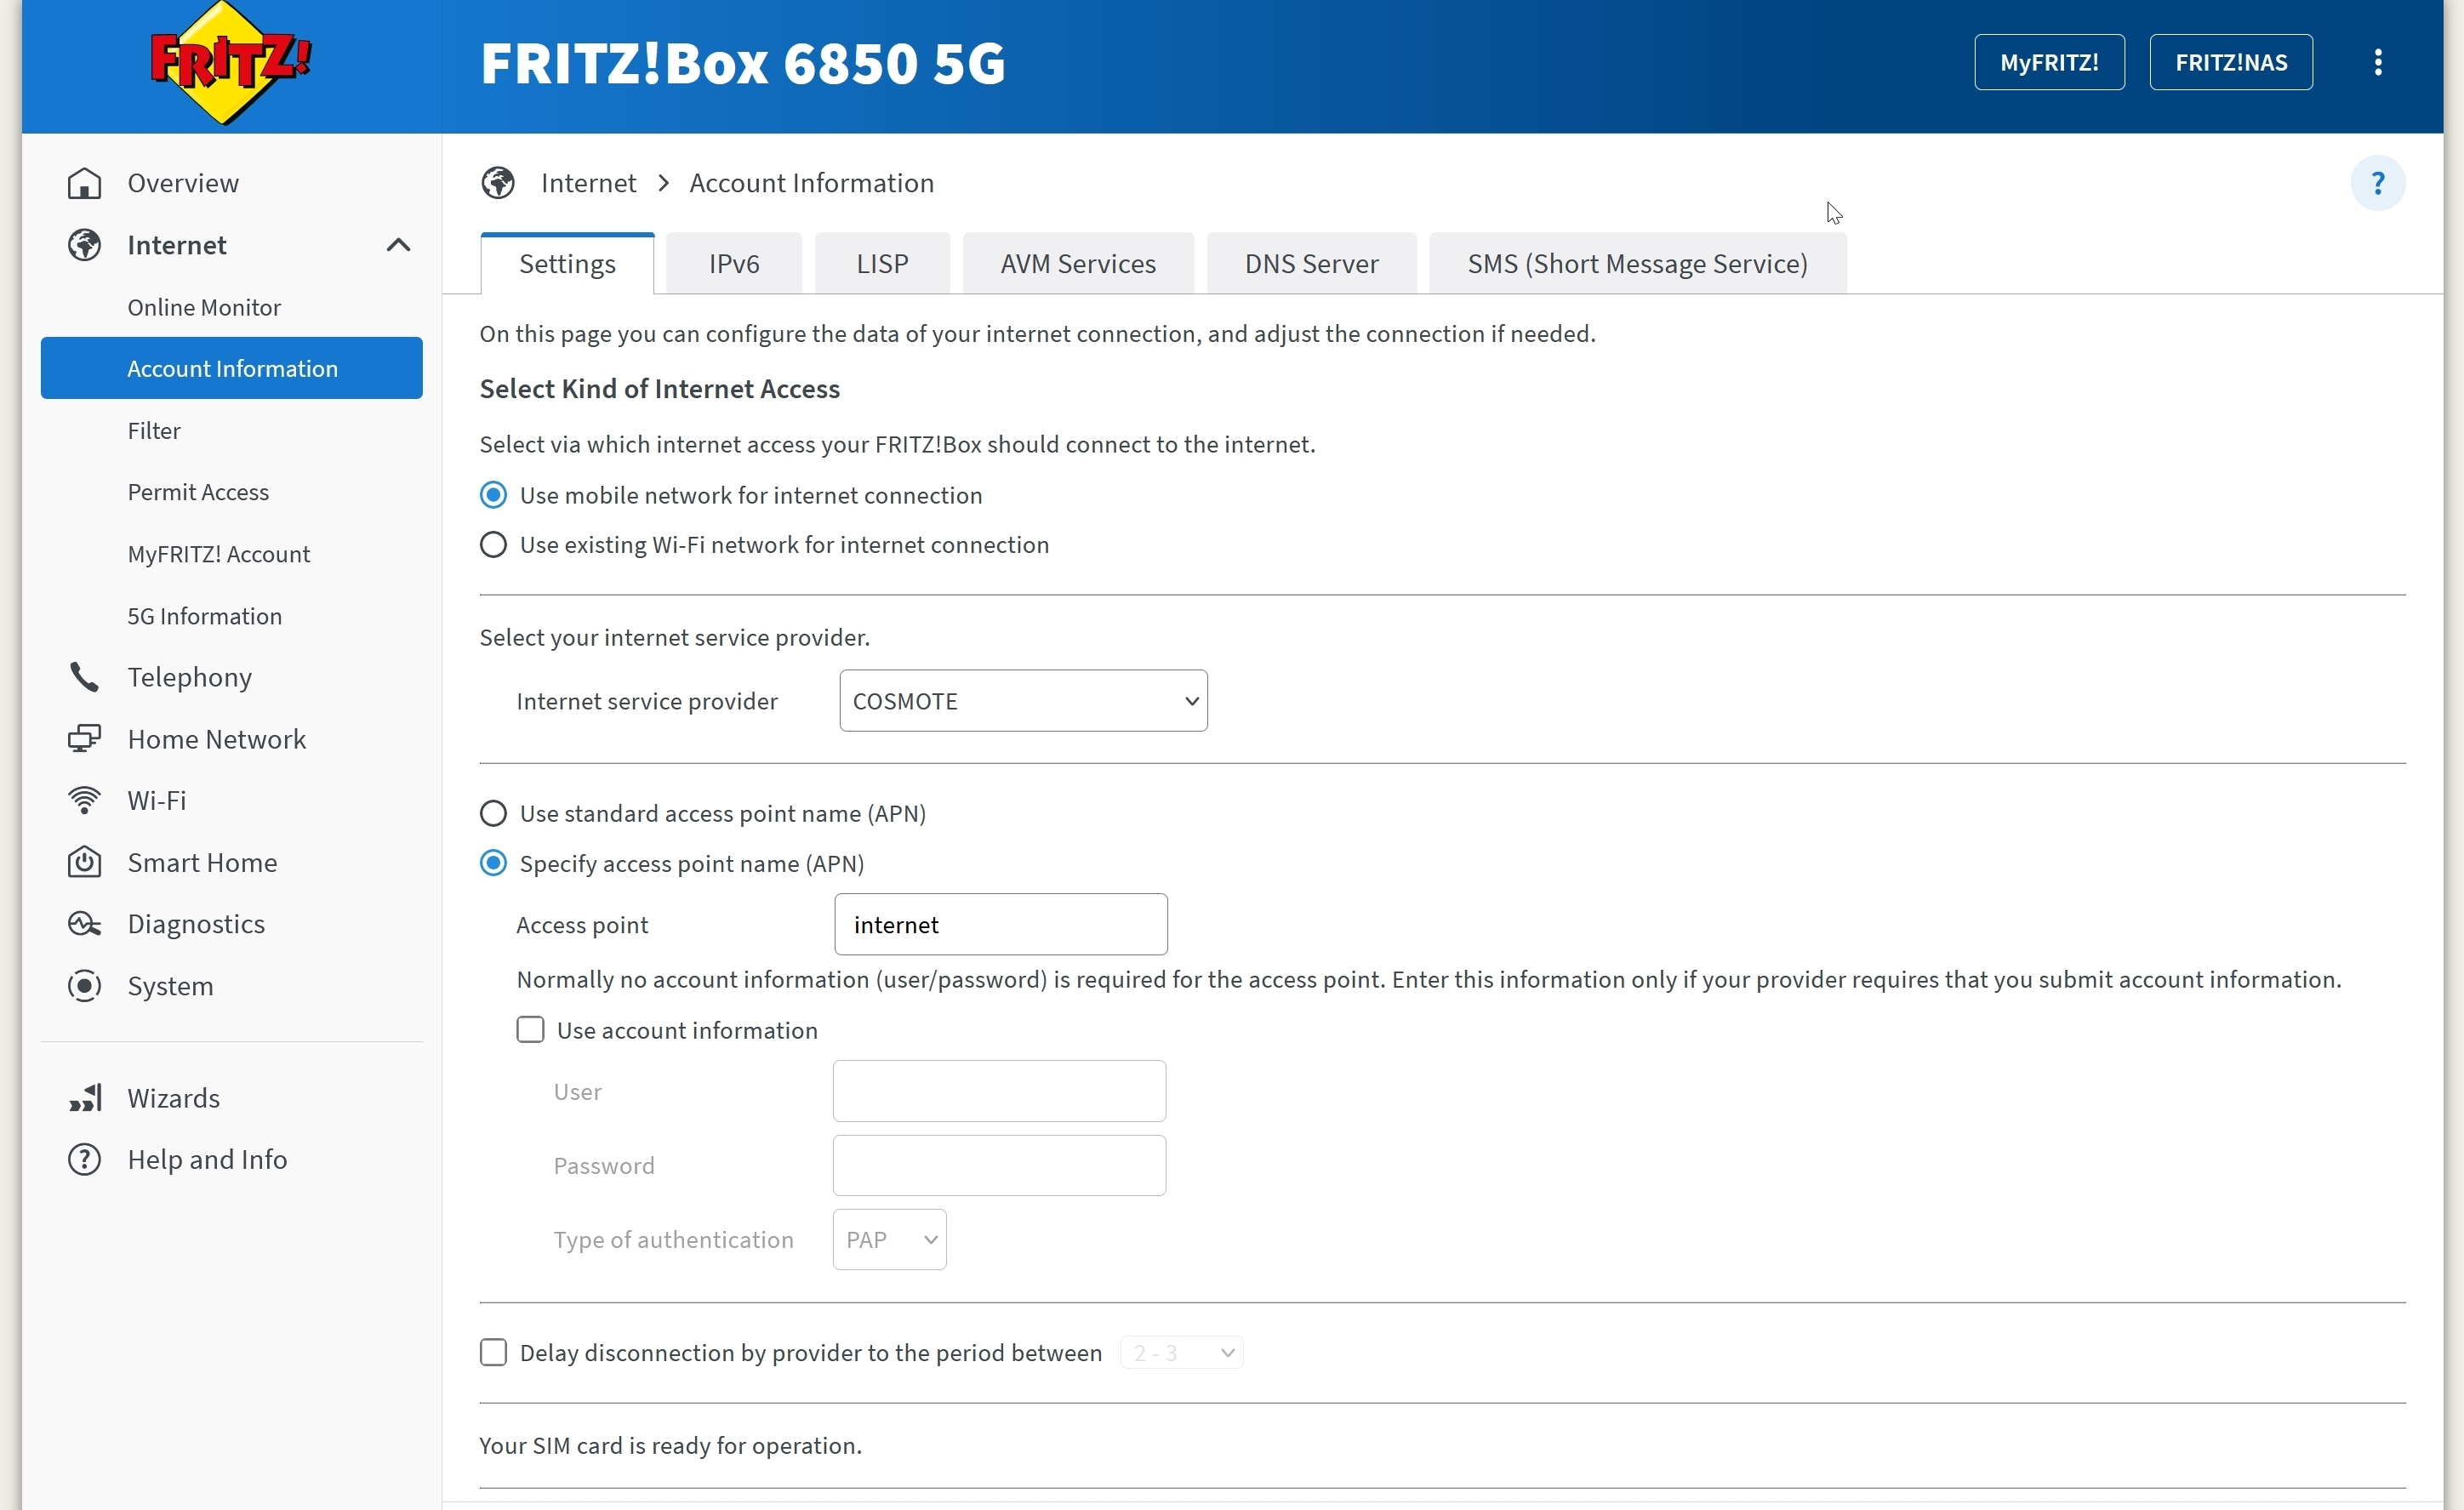Open the three-dot options menu

(2378, 62)
